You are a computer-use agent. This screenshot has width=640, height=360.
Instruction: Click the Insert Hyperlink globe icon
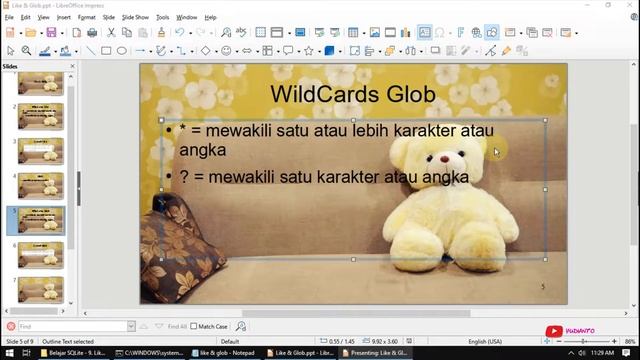coord(476,32)
